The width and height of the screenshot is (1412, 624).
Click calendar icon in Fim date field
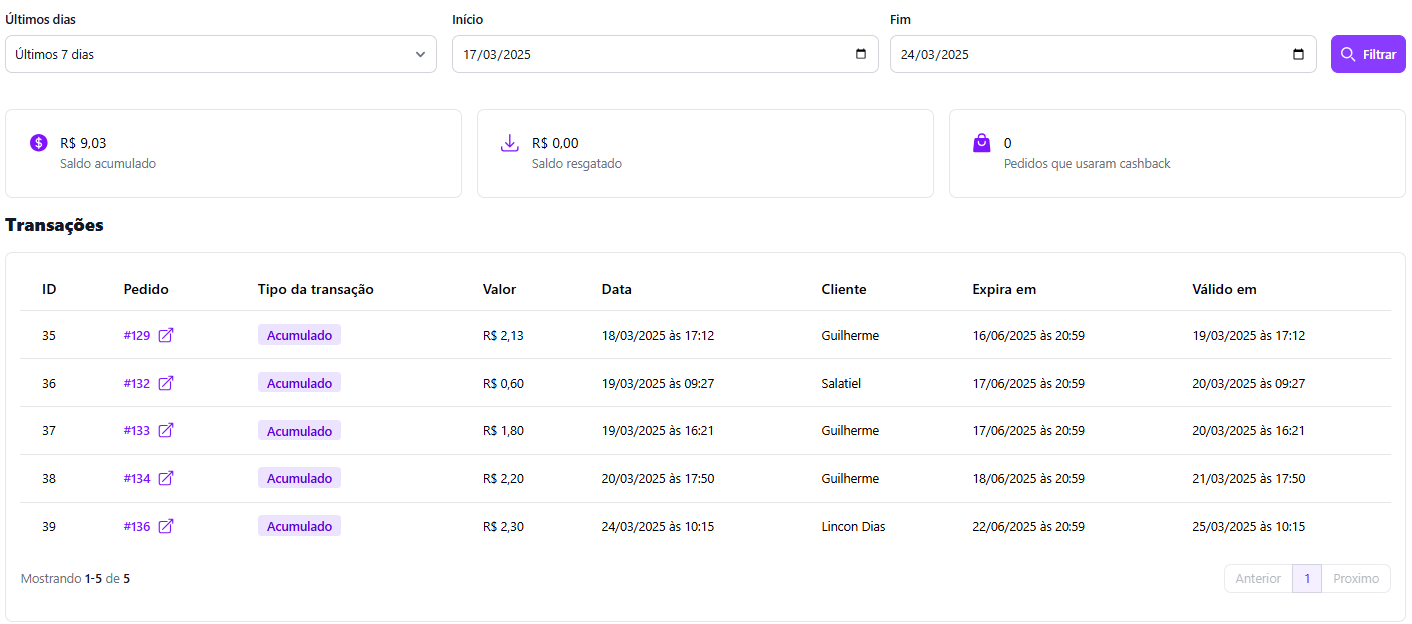click(1298, 54)
